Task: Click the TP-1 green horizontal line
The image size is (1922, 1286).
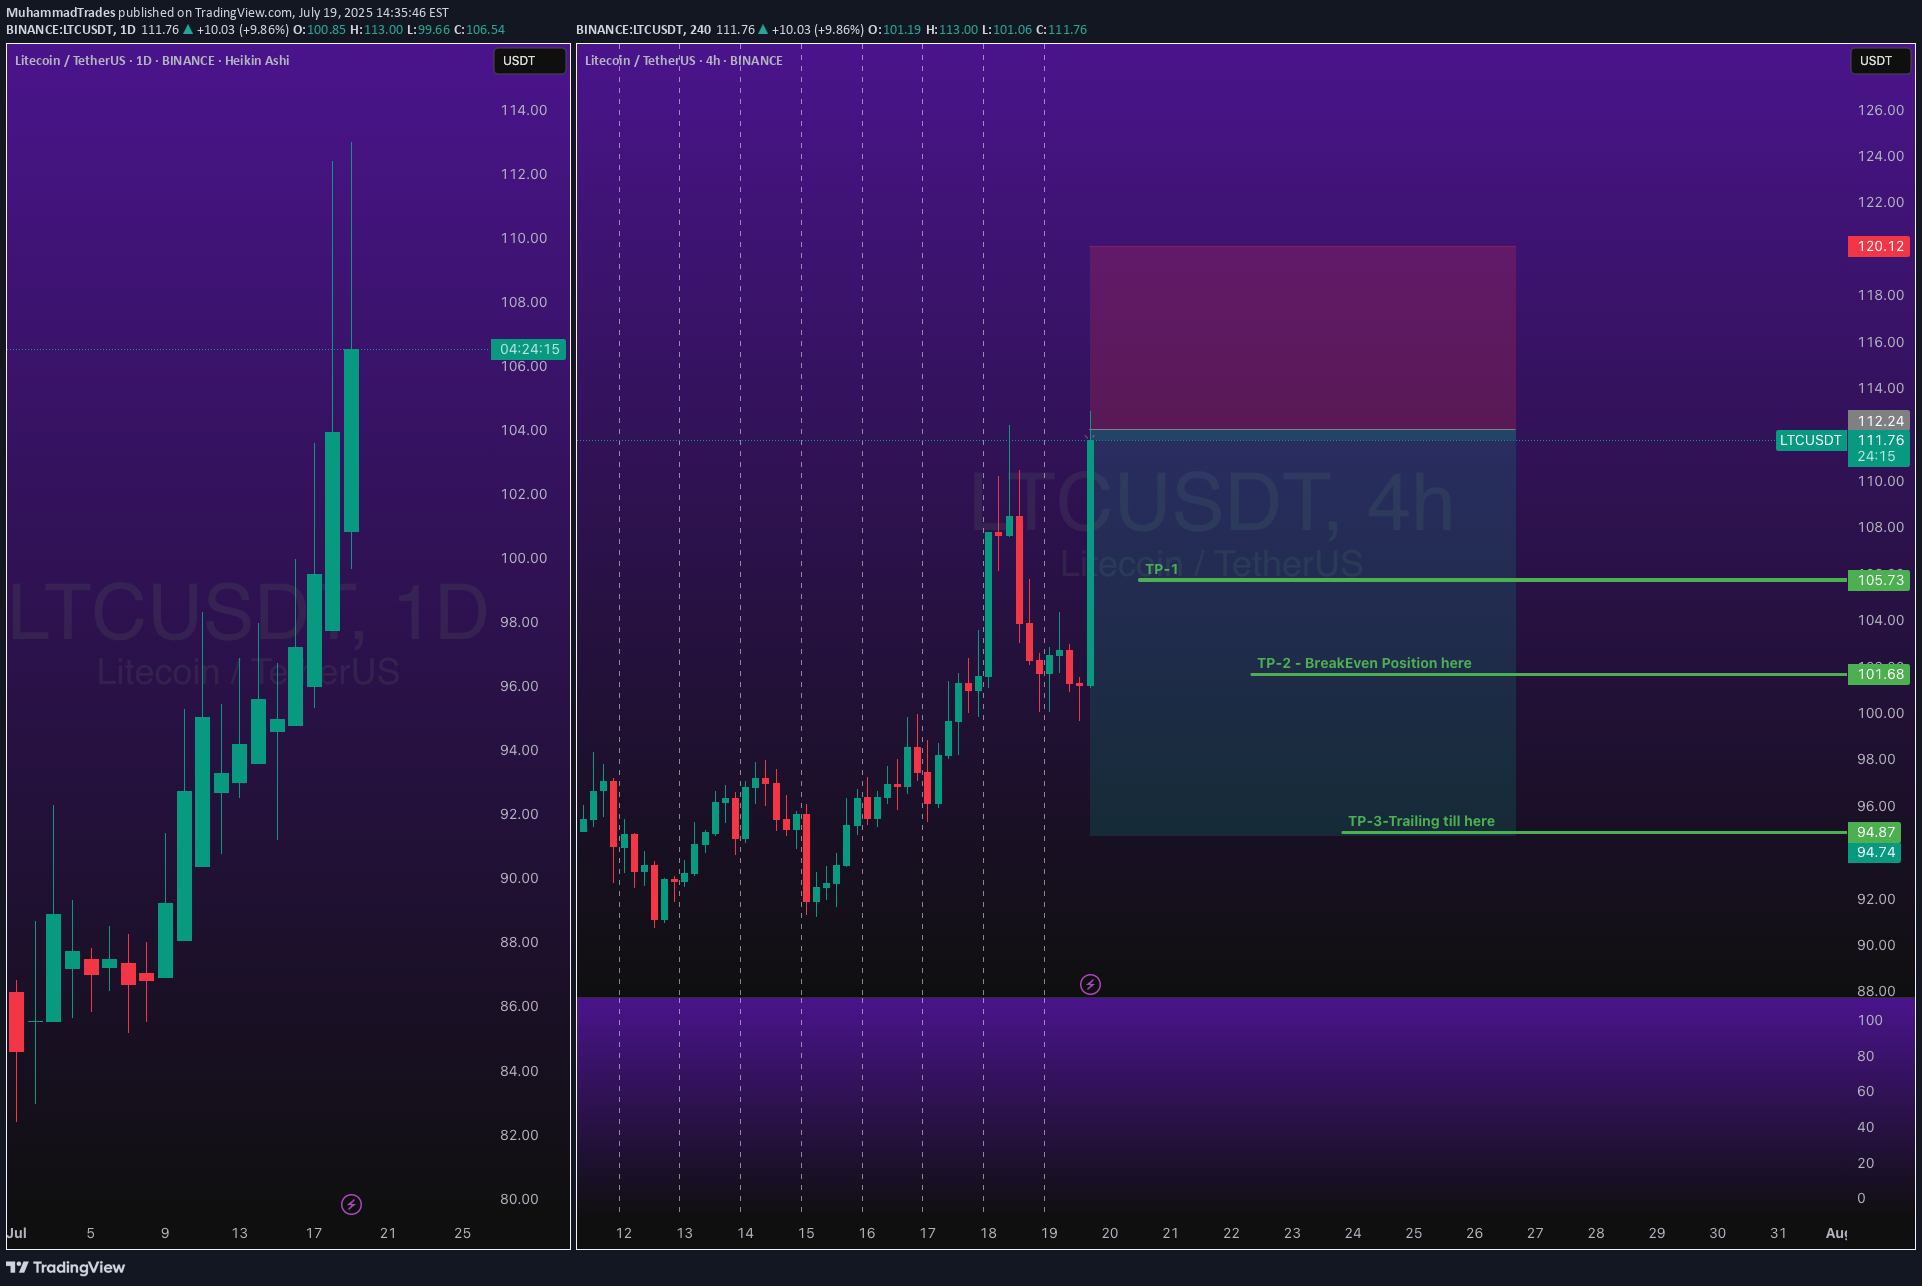Action: coord(1492,580)
